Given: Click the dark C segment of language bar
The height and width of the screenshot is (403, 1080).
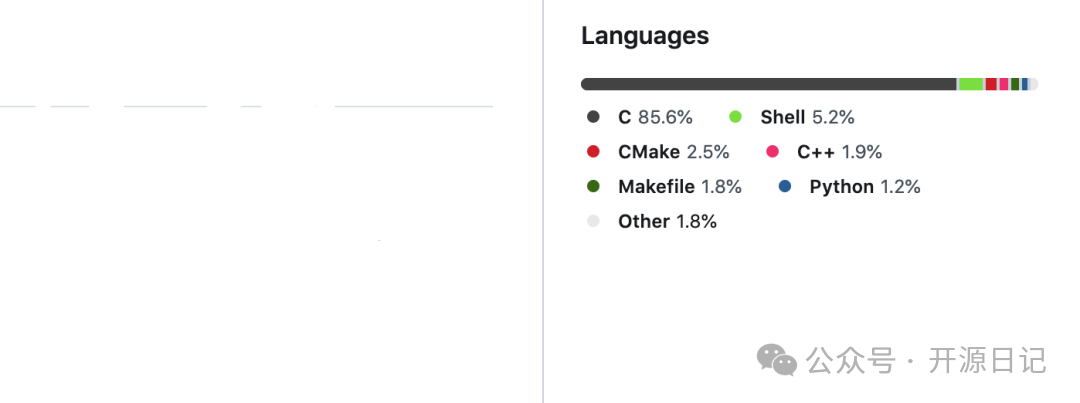Looking at the screenshot, I should (769, 84).
